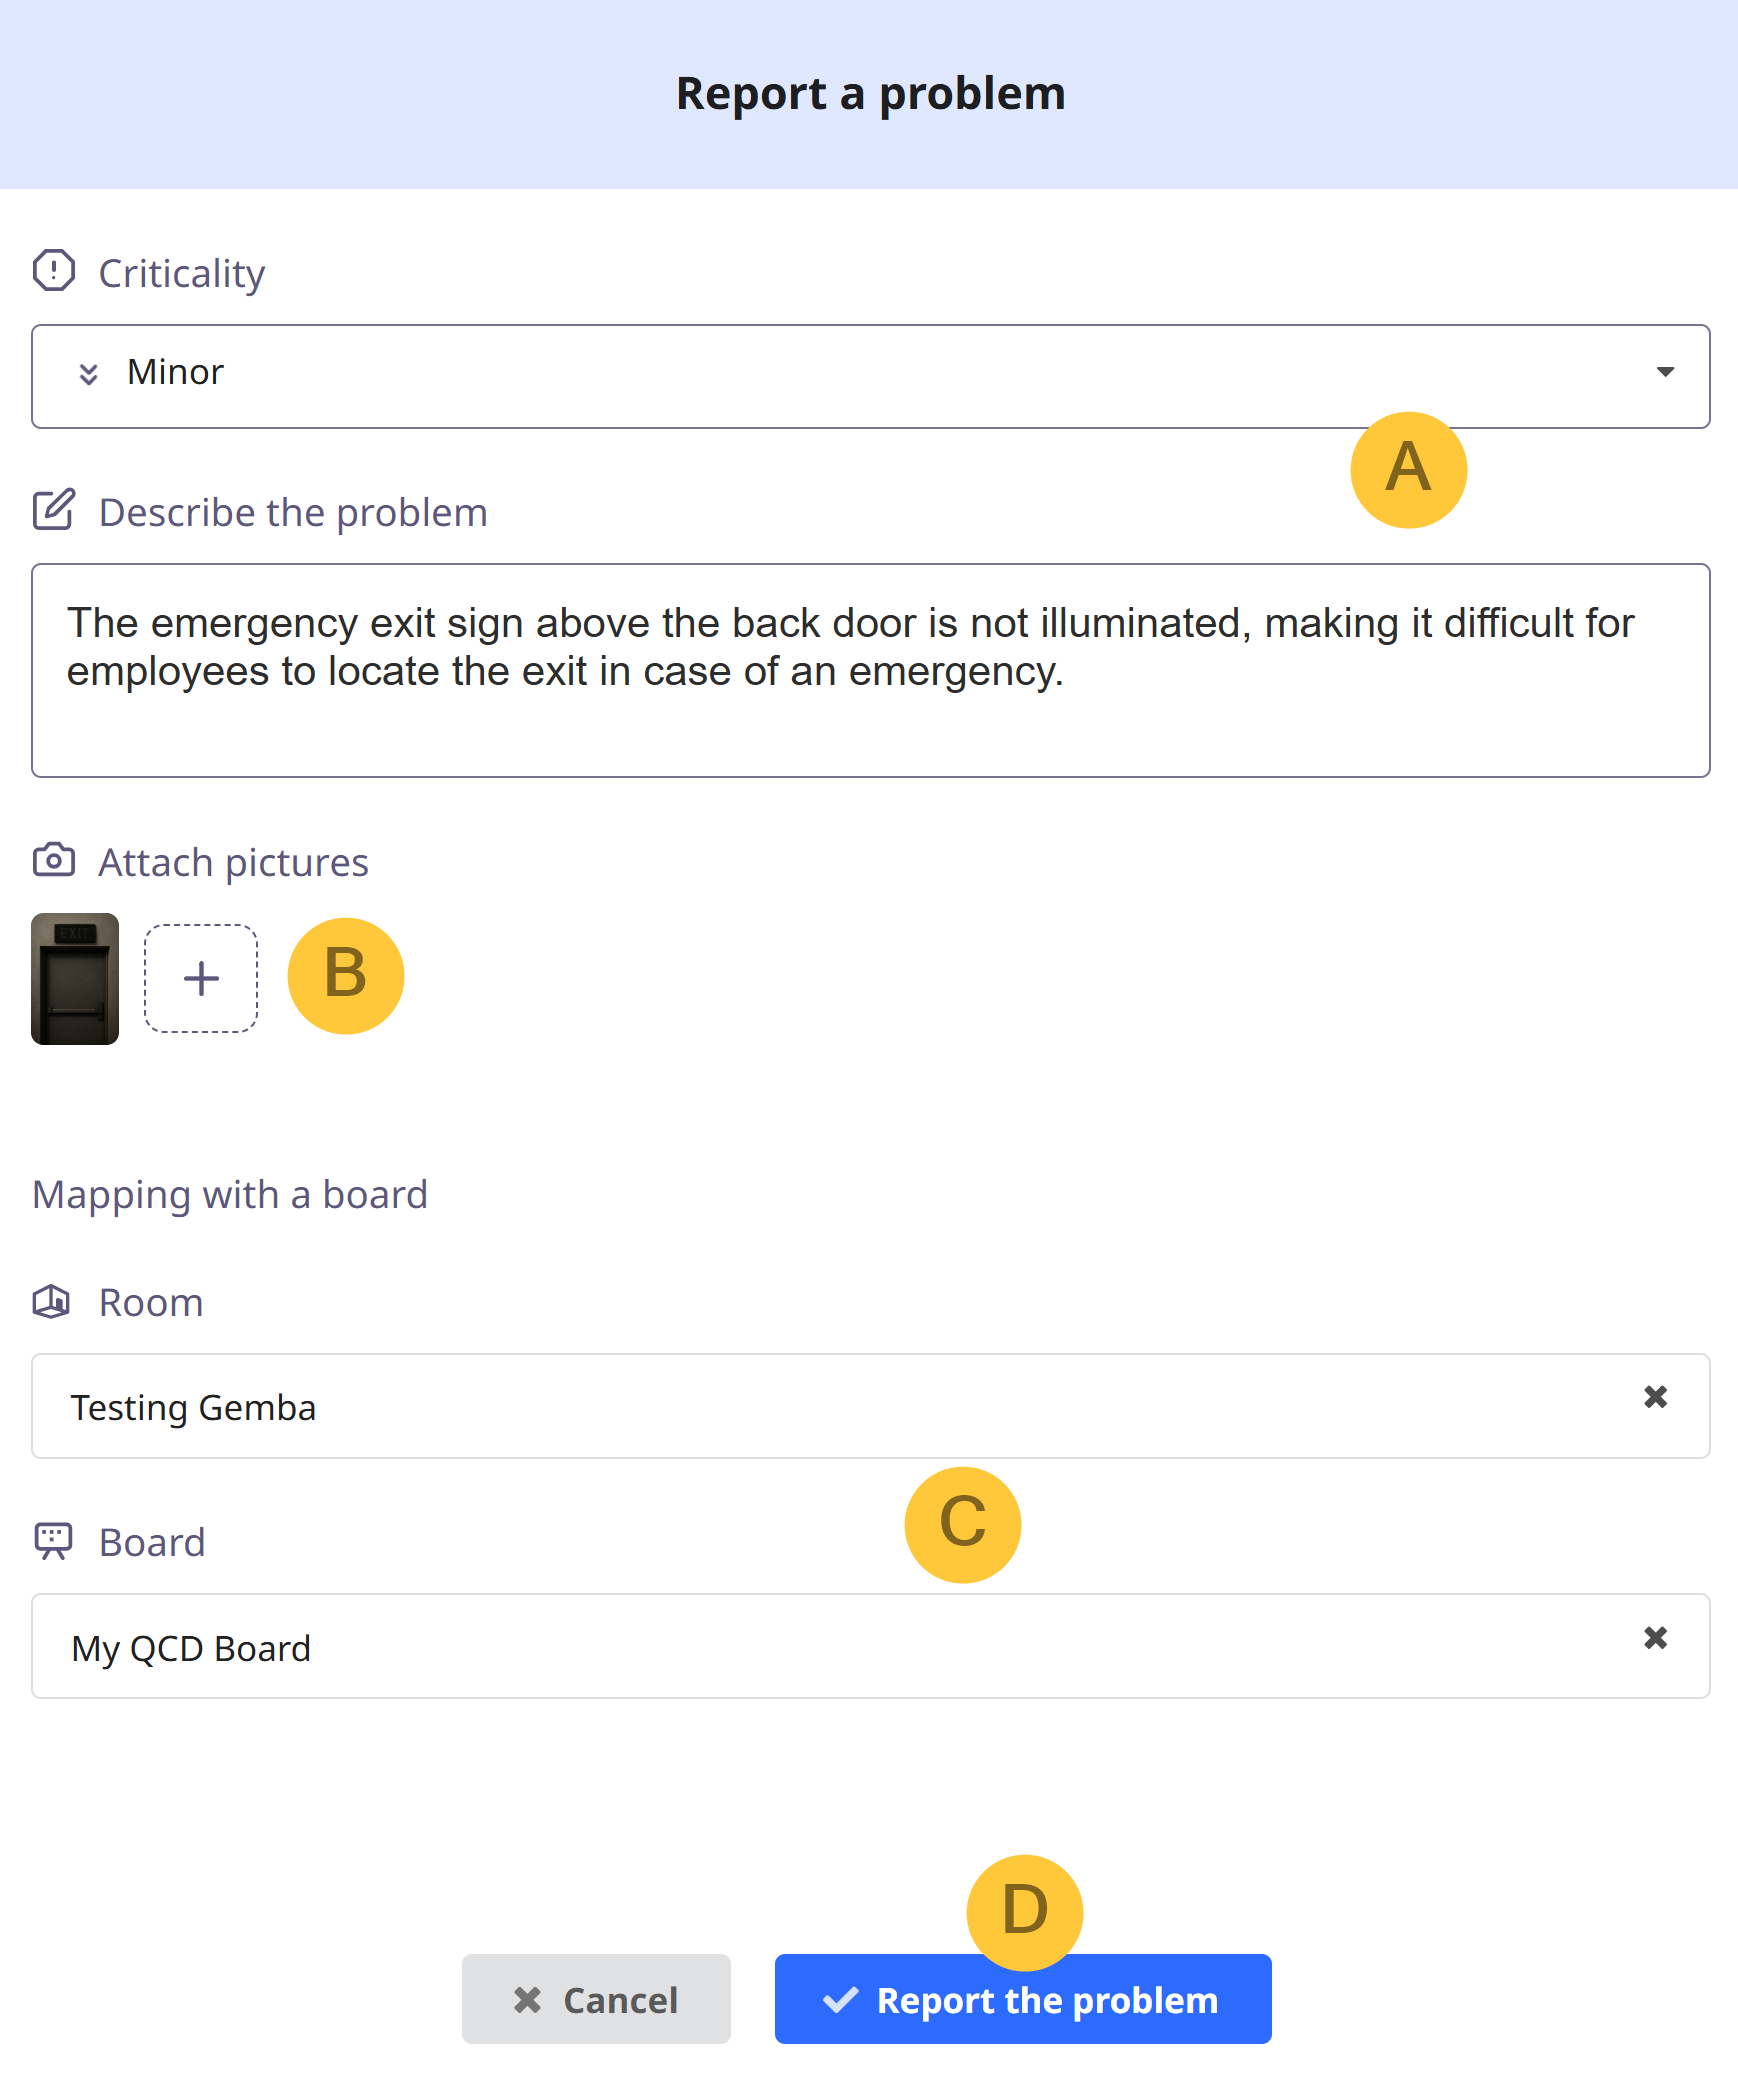Open the attached exit door thumbnail
Screen dimensions: 1738x2073
[75, 979]
